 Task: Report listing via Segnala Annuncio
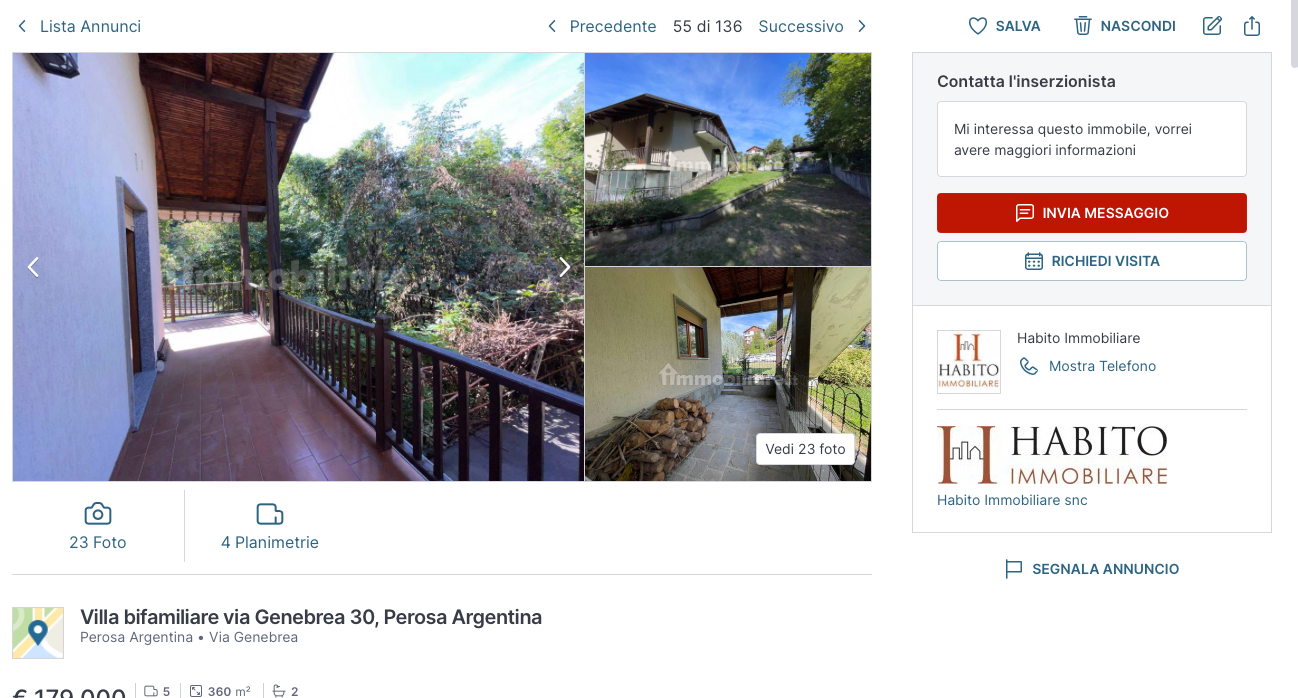(x=1092, y=569)
